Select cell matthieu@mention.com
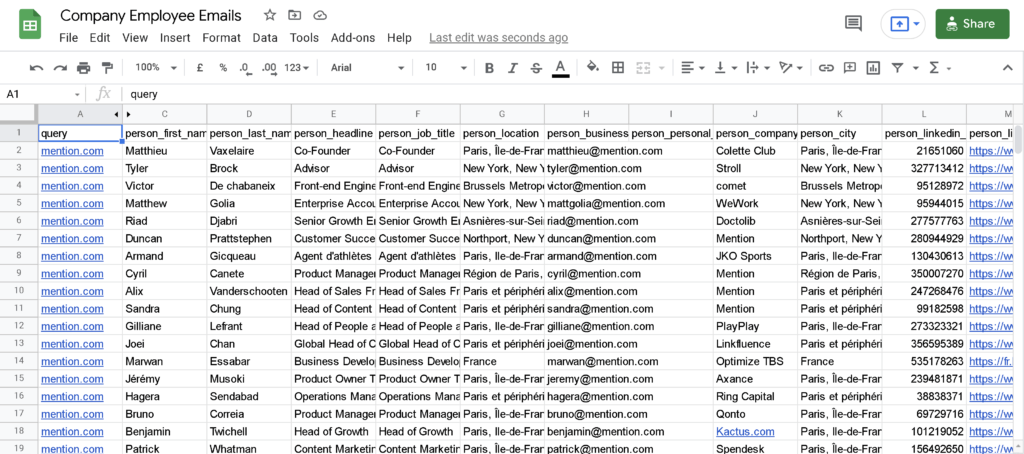The height and width of the screenshot is (454, 1024). coord(586,151)
